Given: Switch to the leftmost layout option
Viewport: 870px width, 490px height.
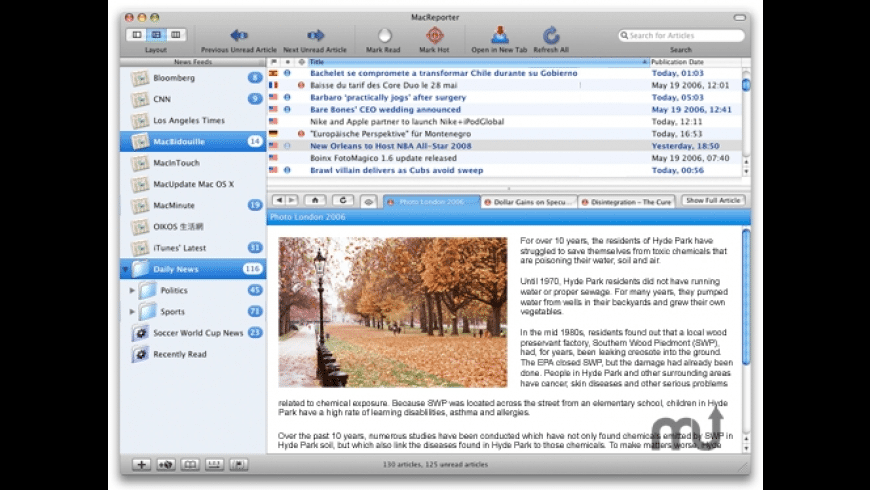Looking at the screenshot, I should 137,35.
